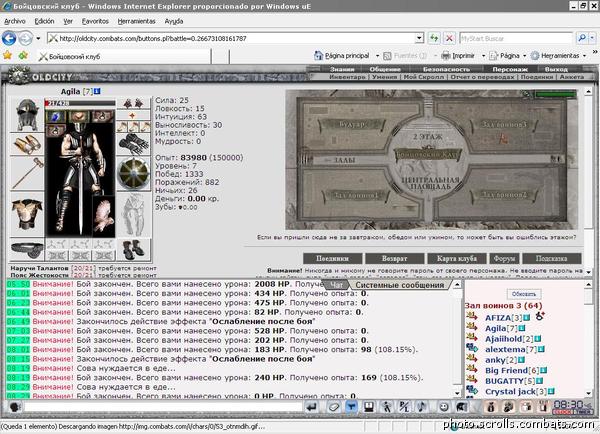The image size is (600, 434).
Task: Switch to Системные сообщения tab
Action: (x=400, y=285)
